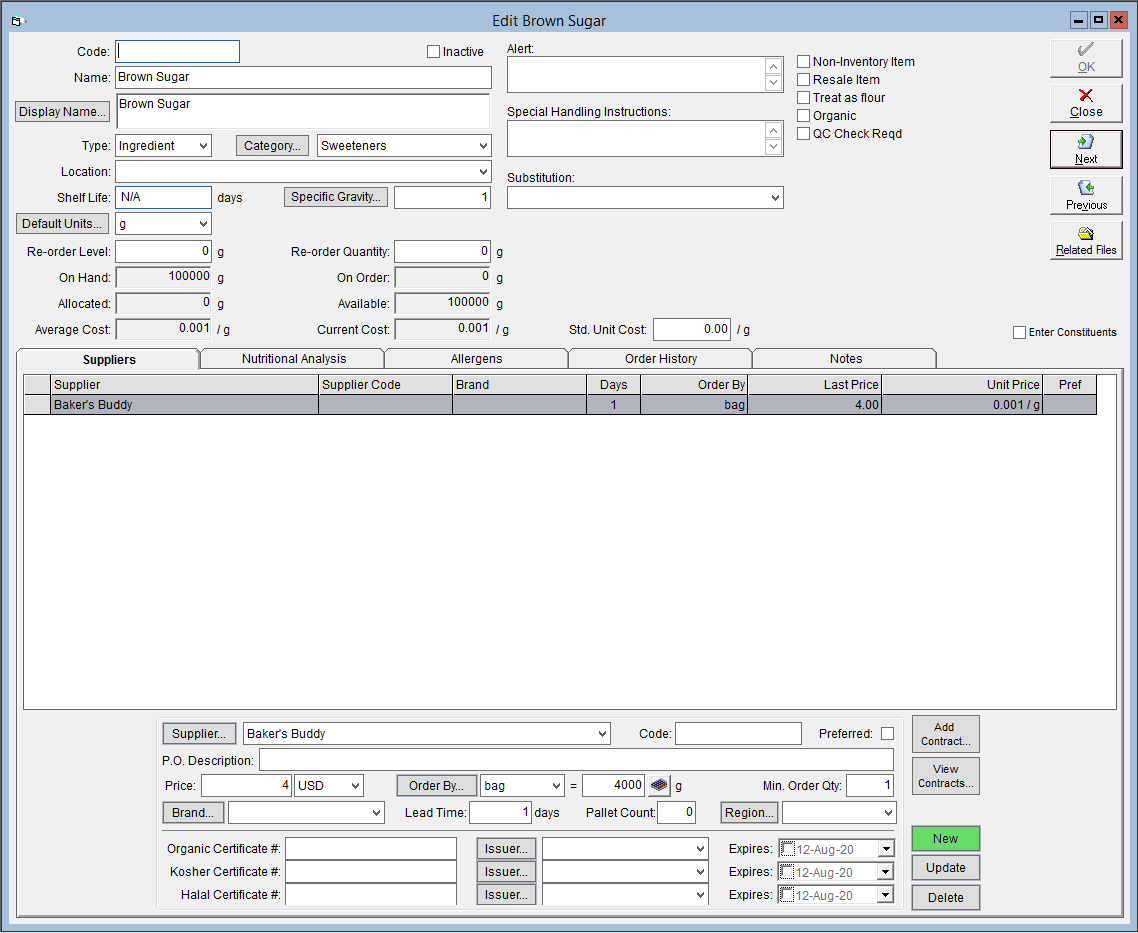This screenshot has height=933, width=1138.
Task: Click the Kosher Certificate # input field
Action: [x=371, y=871]
